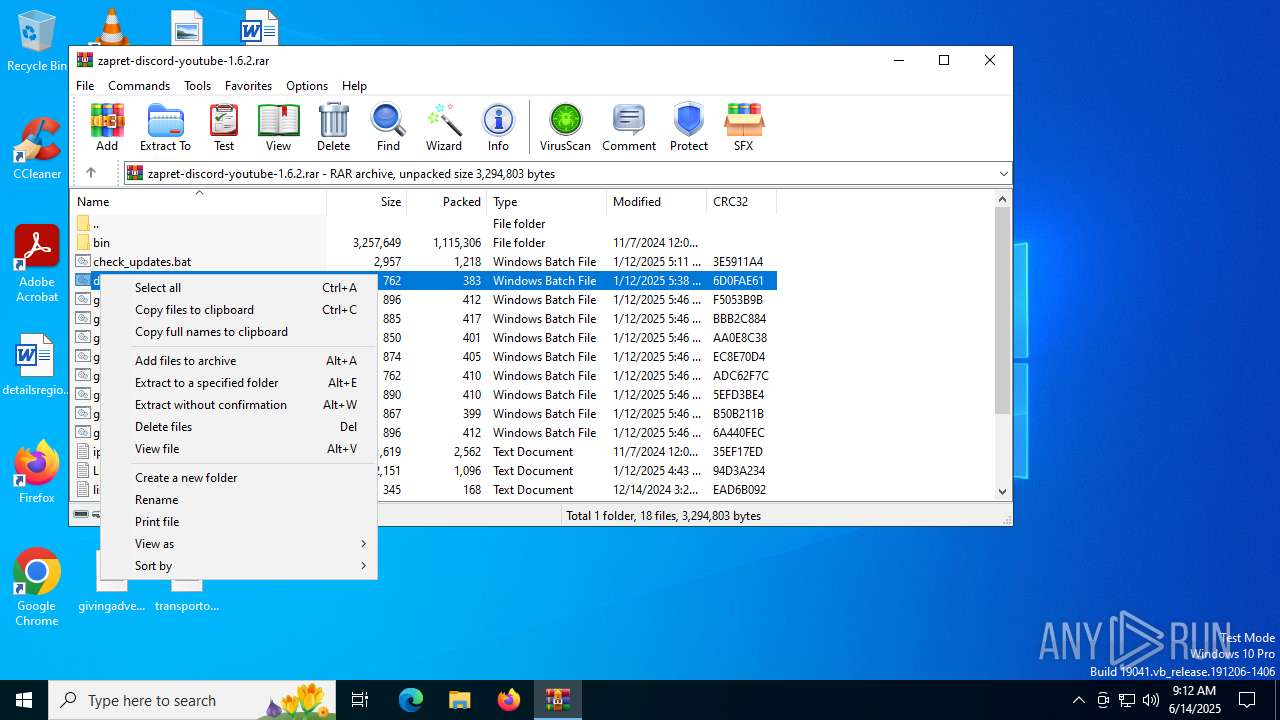Screen dimensions: 1280x720
Task: Open Adobe Acrobat desktop shortcut
Action: point(37,264)
